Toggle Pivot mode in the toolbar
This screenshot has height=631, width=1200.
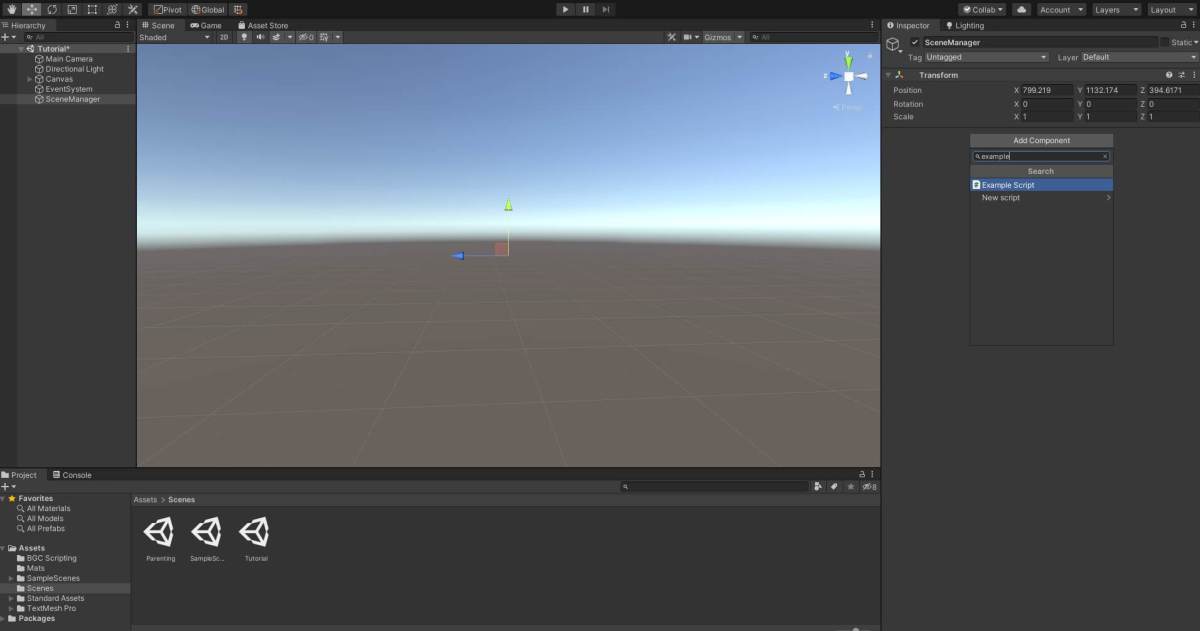coord(168,9)
